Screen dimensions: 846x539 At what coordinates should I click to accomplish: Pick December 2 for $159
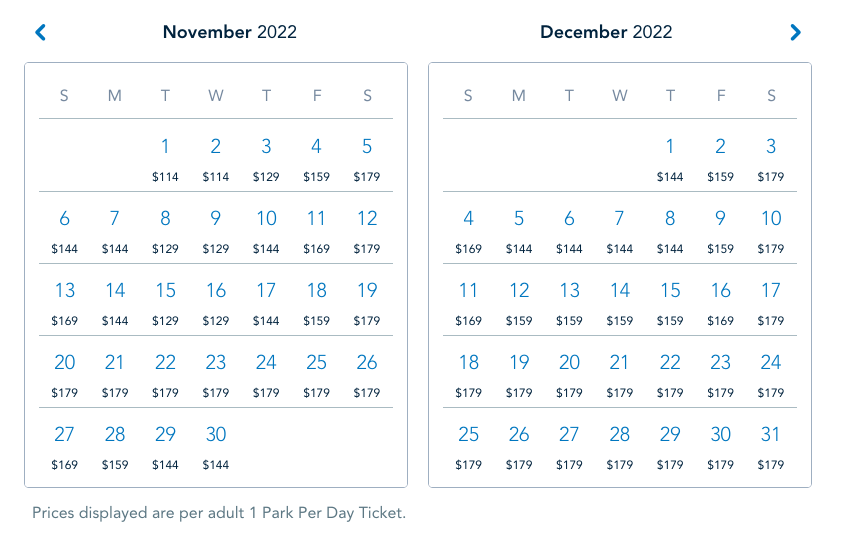coord(720,157)
